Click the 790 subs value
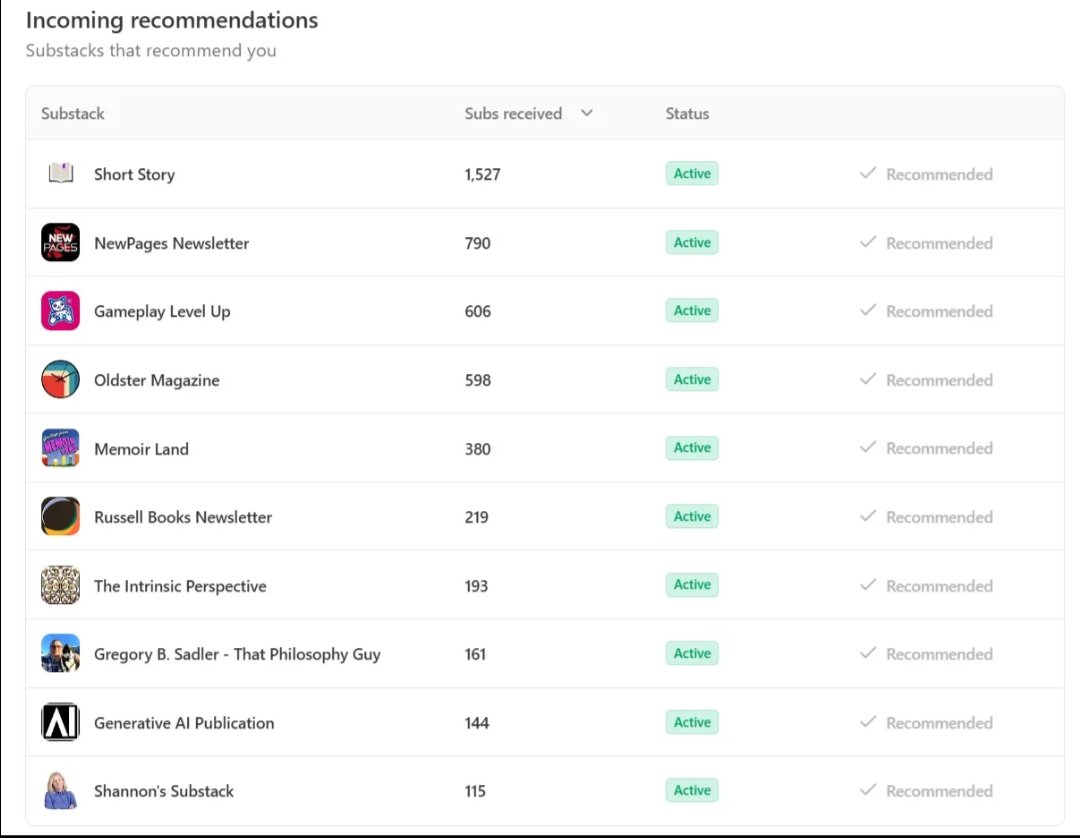The width and height of the screenshot is (1080, 838). 477,244
